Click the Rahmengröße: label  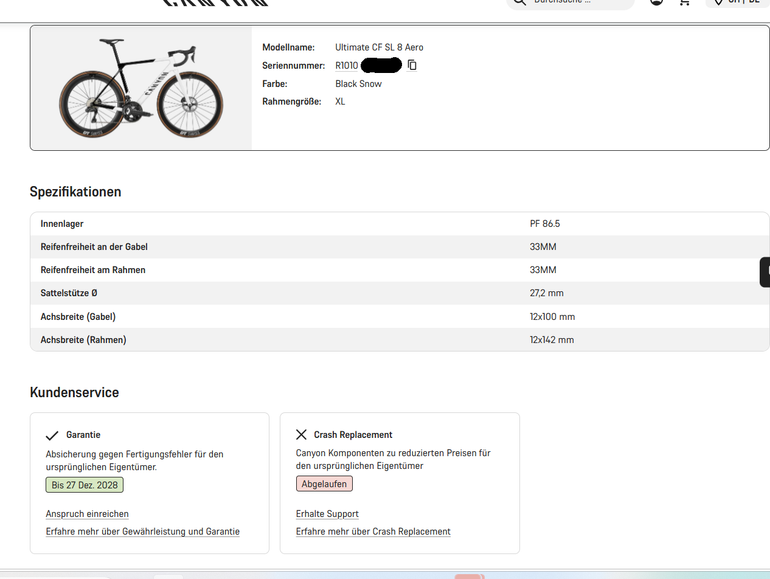[292, 102]
